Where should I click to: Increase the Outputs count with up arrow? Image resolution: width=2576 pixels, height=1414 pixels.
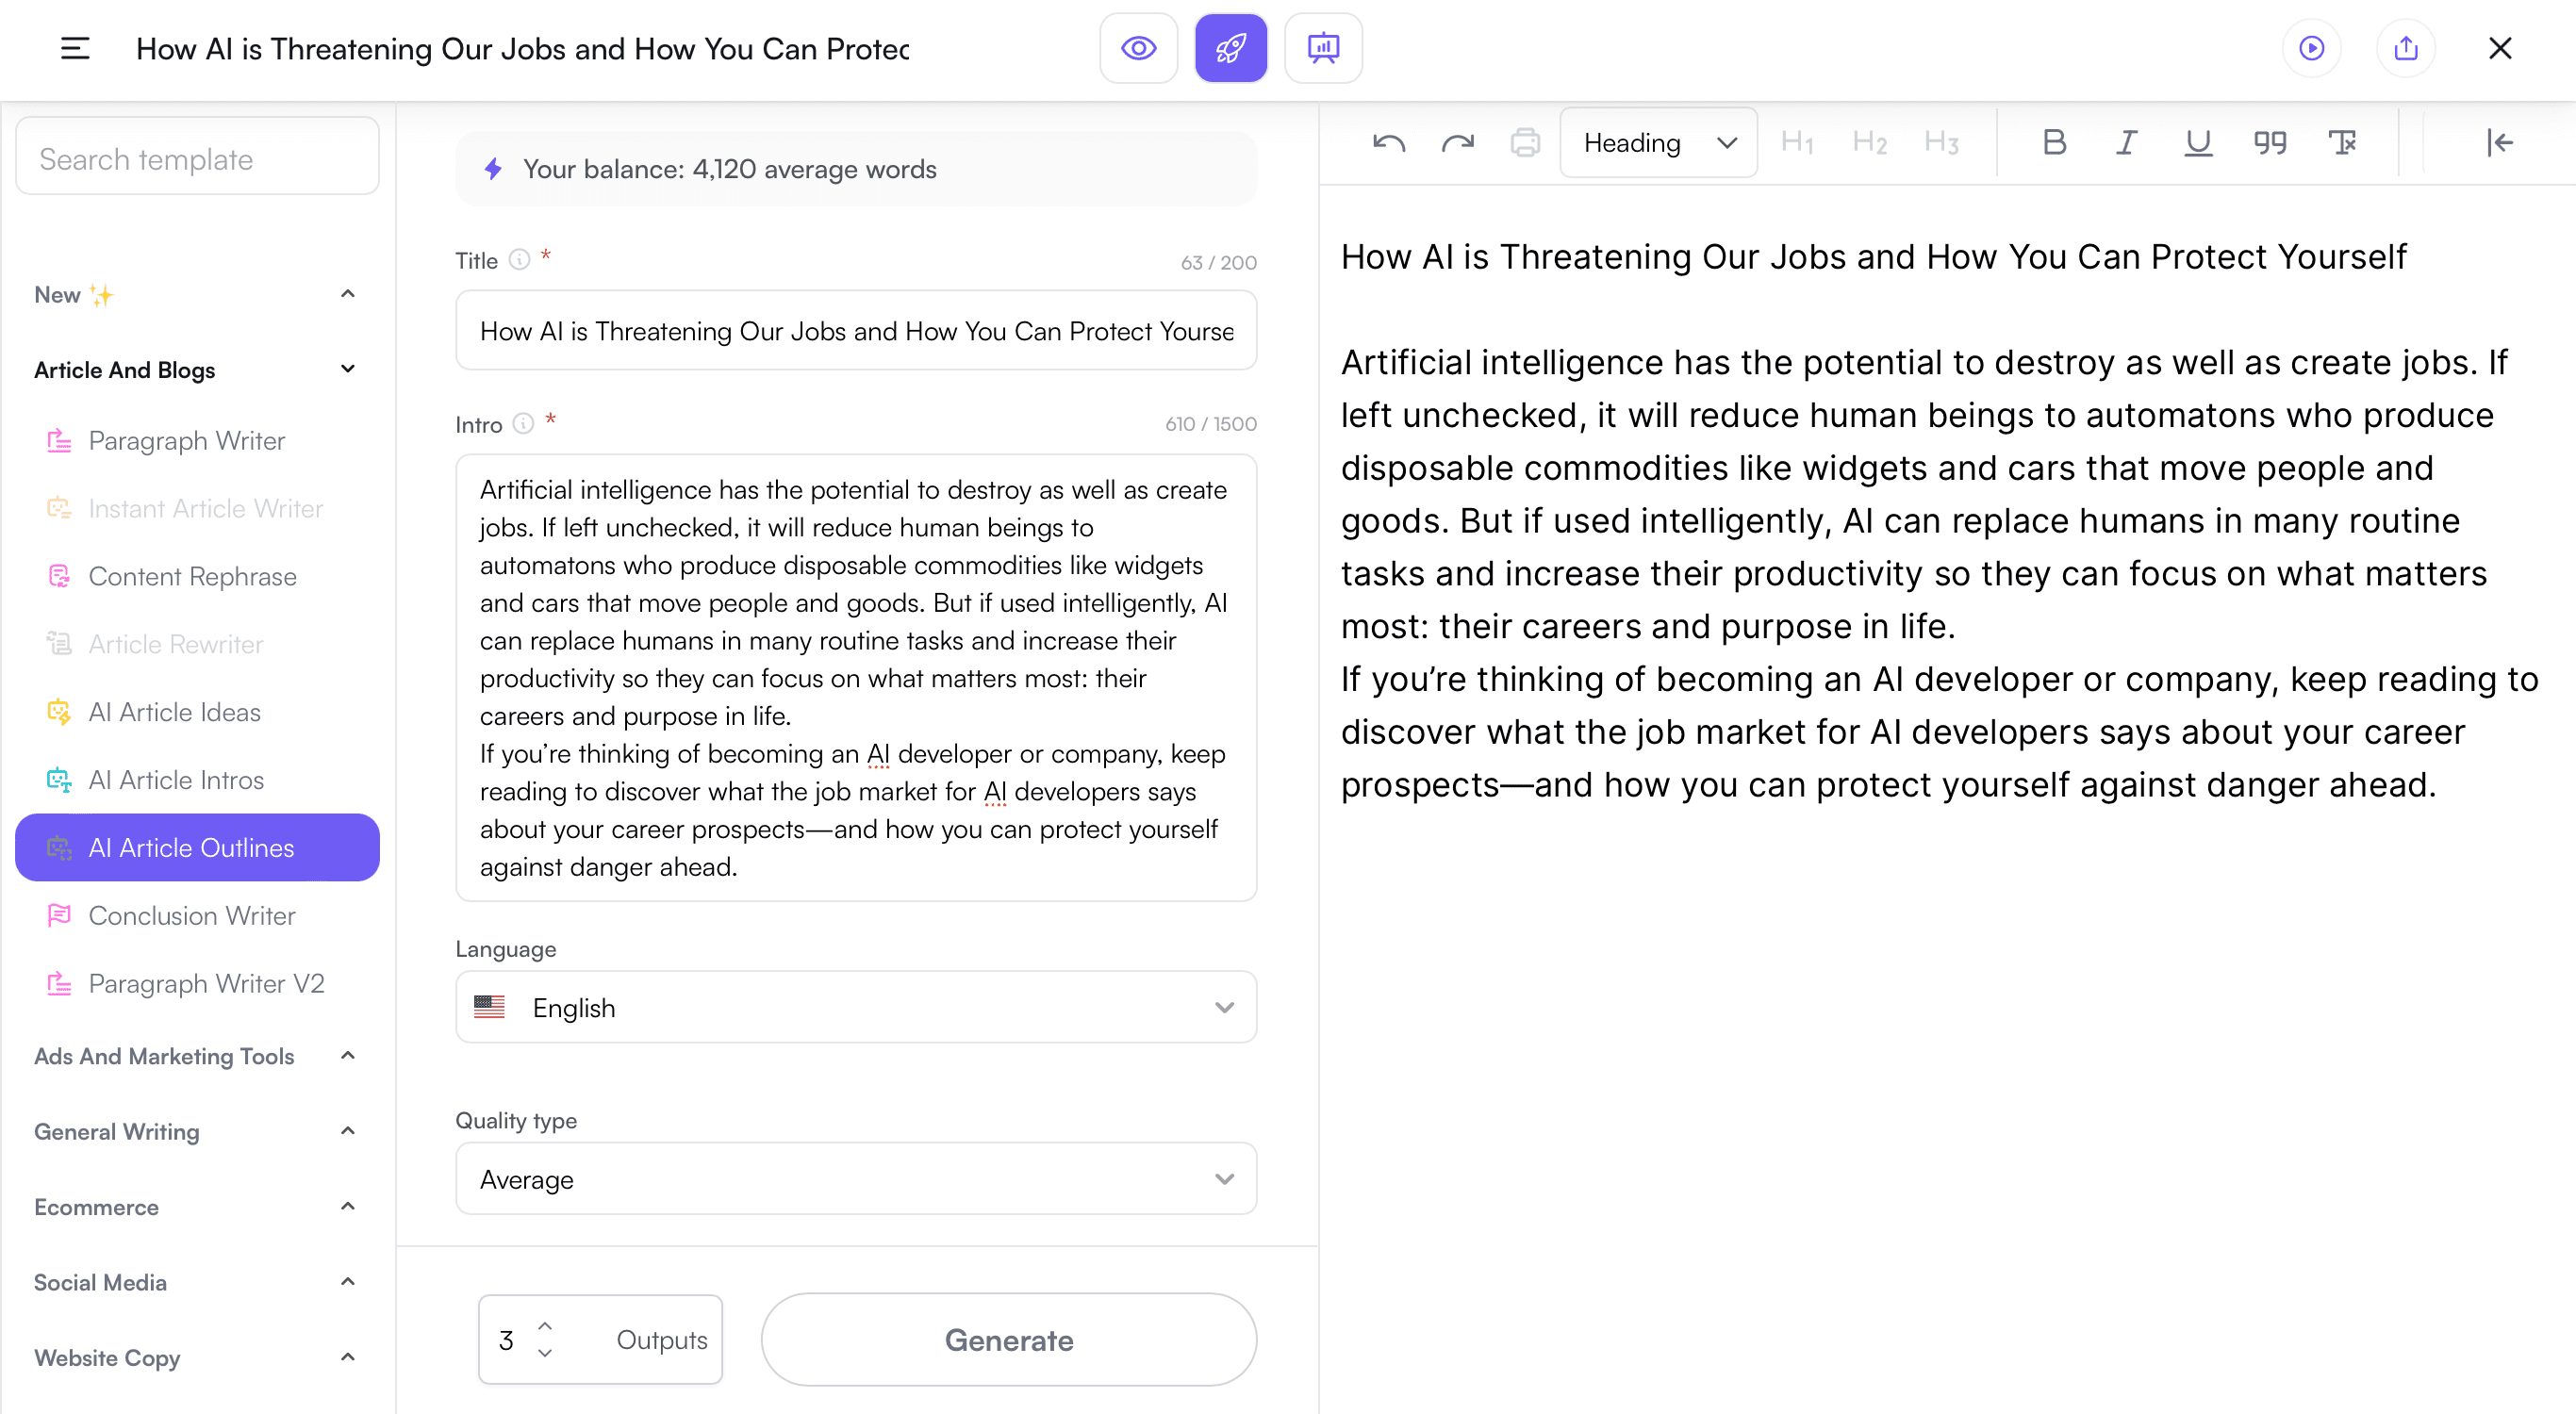(x=545, y=1326)
